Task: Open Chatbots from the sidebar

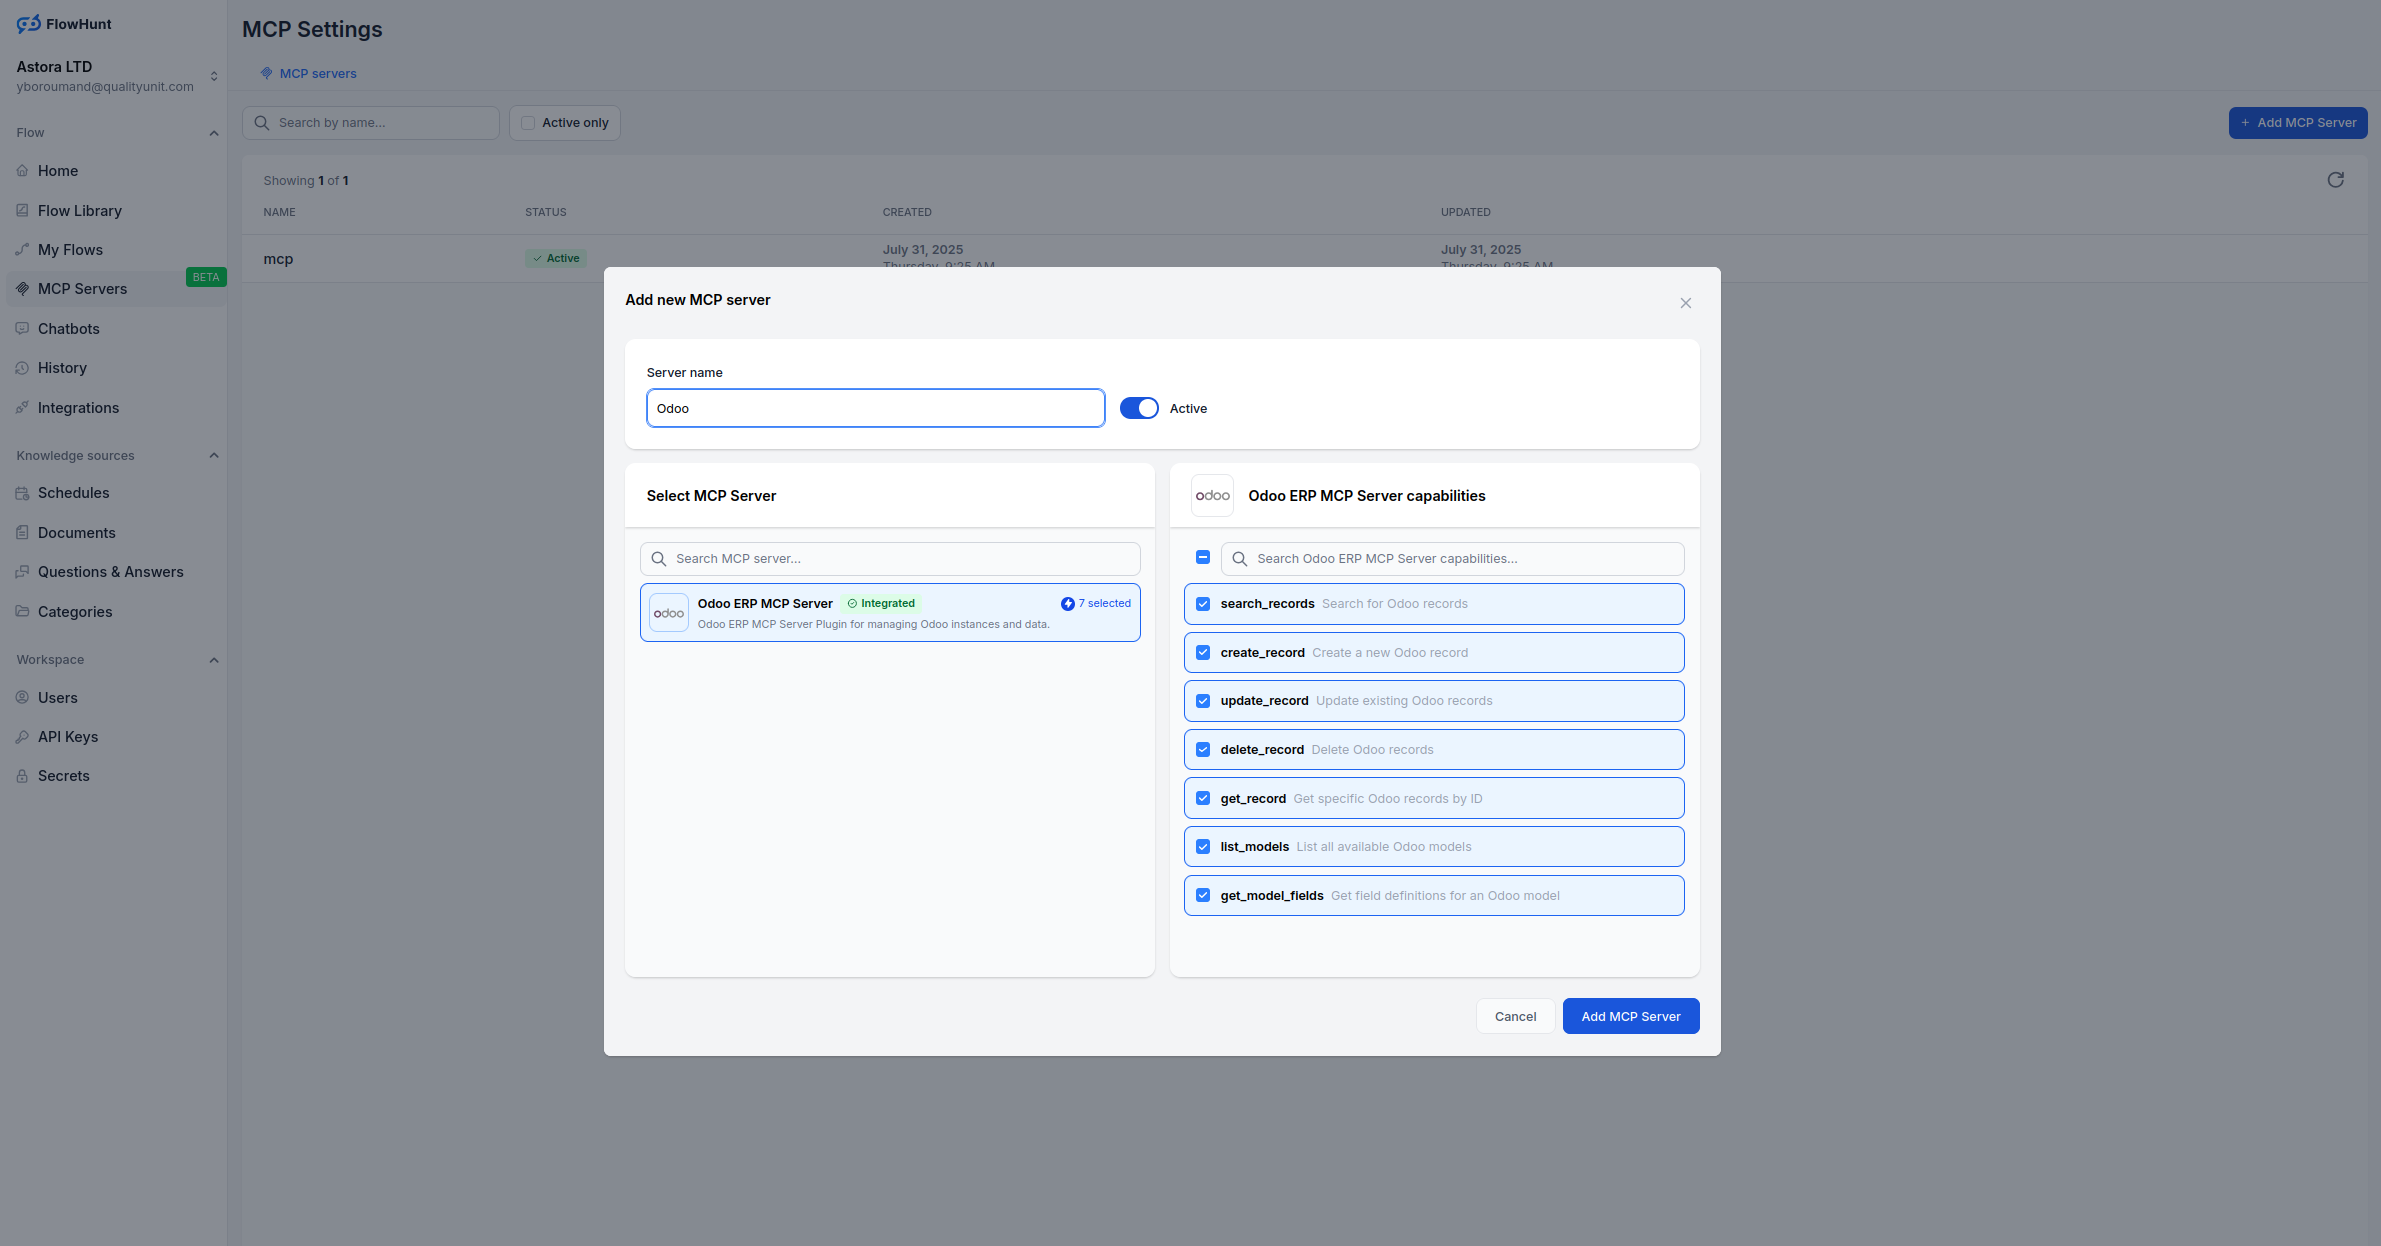Action: tap(68, 329)
